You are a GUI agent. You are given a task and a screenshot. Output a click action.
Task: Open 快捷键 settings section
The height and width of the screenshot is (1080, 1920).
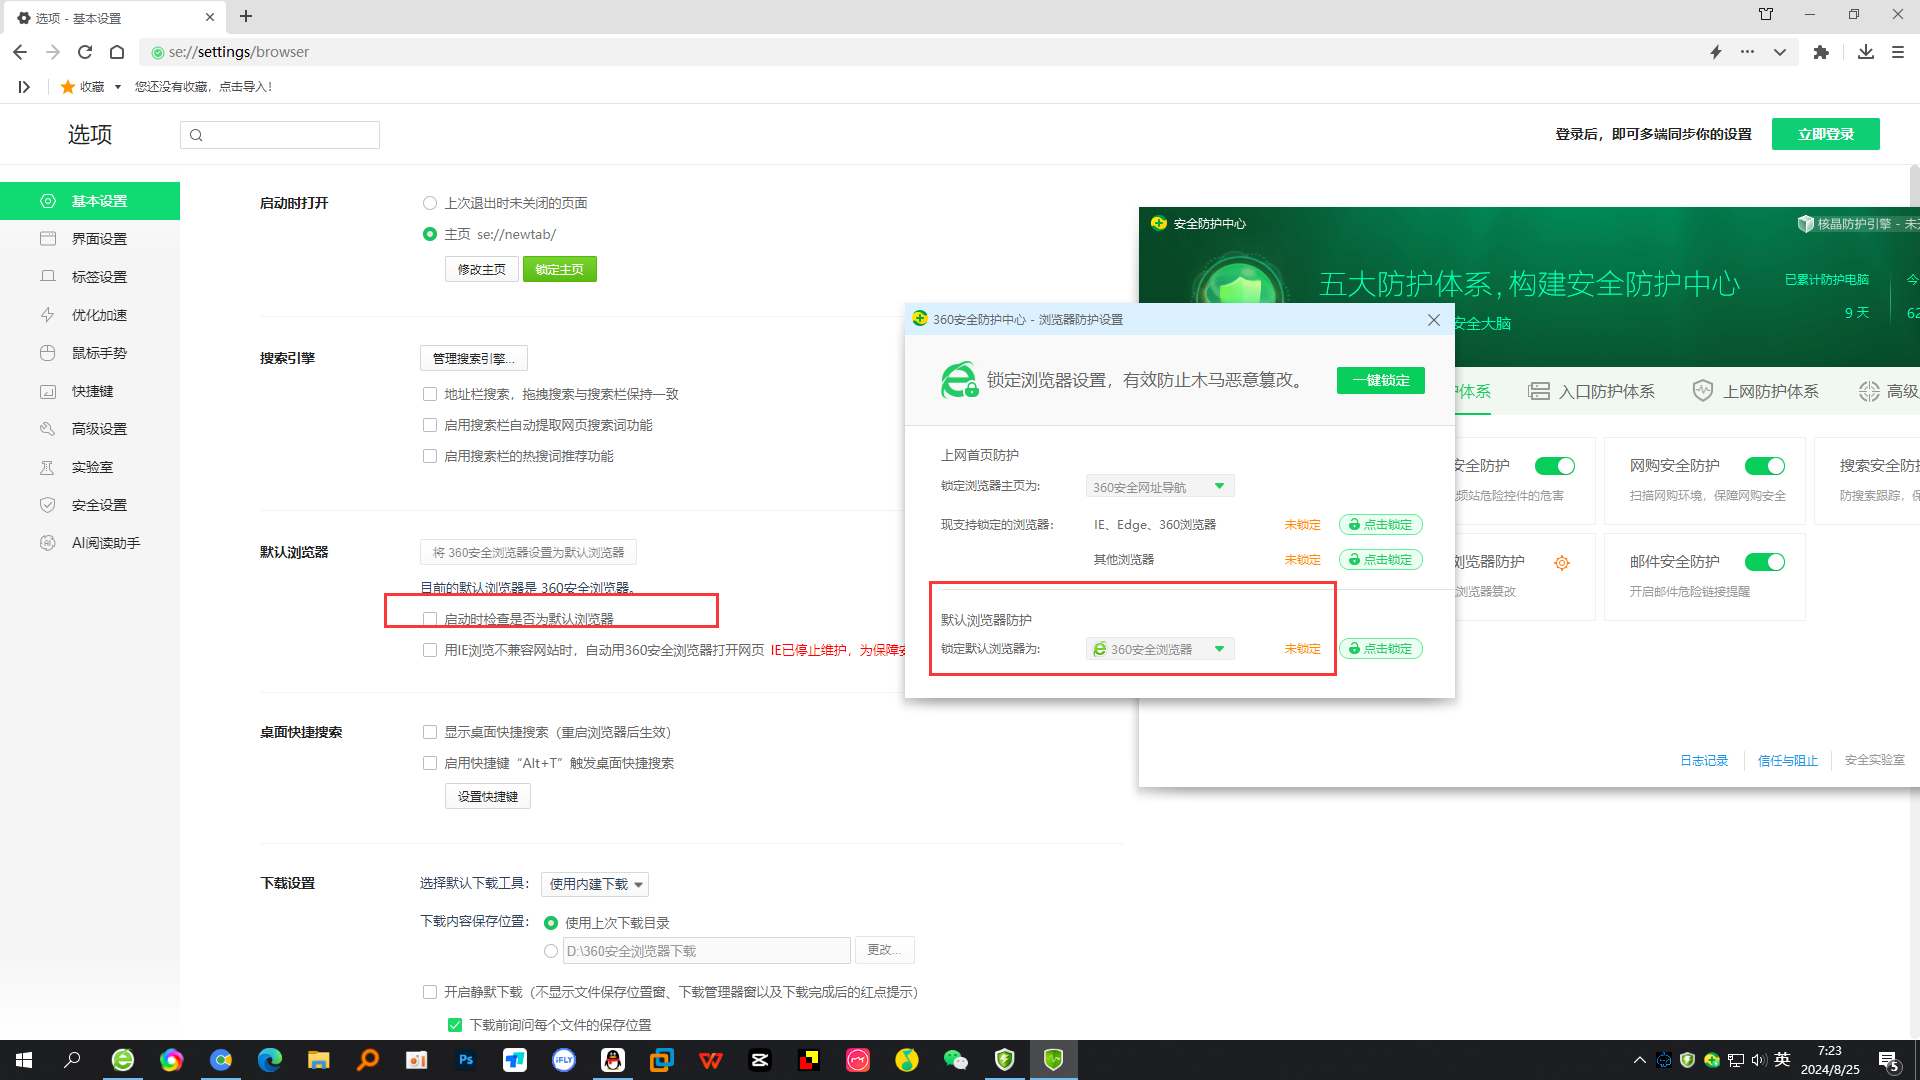click(90, 391)
